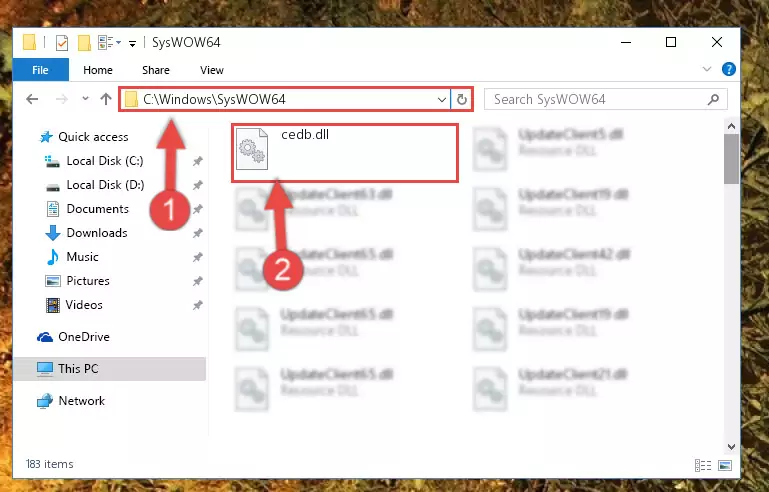Image resolution: width=769 pixels, height=492 pixels.
Task: Click the pin icon beside Videos
Action: [x=198, y=305]
